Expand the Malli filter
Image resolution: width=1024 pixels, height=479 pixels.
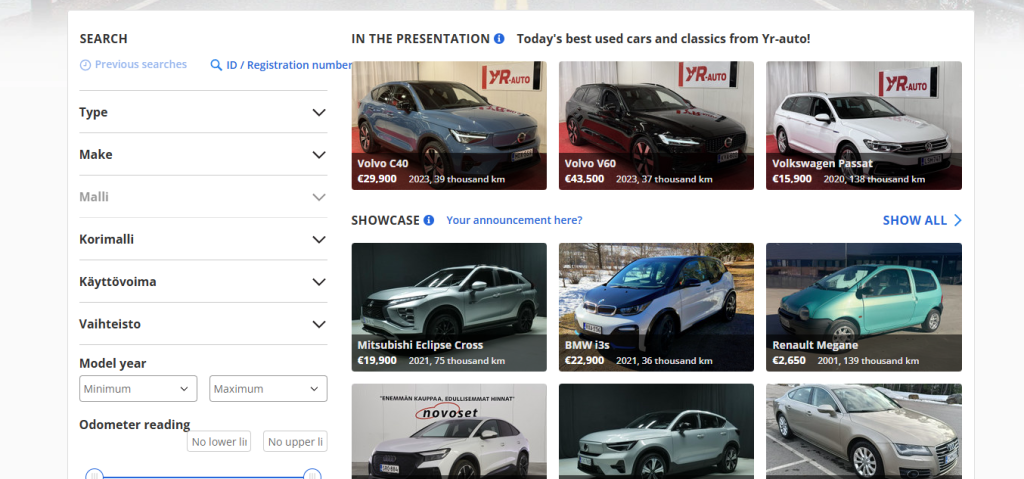[203, 197]
